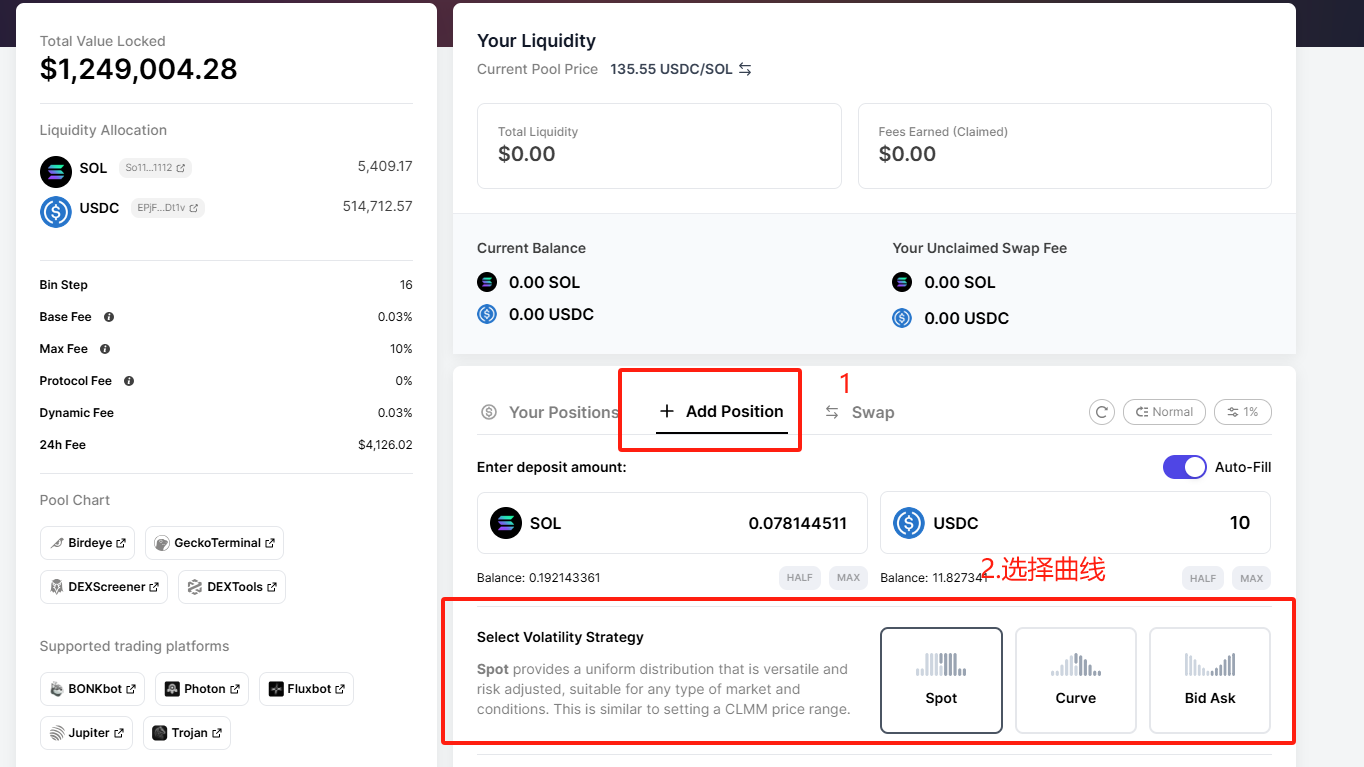Image resolution: width=1364 pixels, height=767 pixels.
Task: Switch to Your Positions tab
Action: (x=549, y=412)
